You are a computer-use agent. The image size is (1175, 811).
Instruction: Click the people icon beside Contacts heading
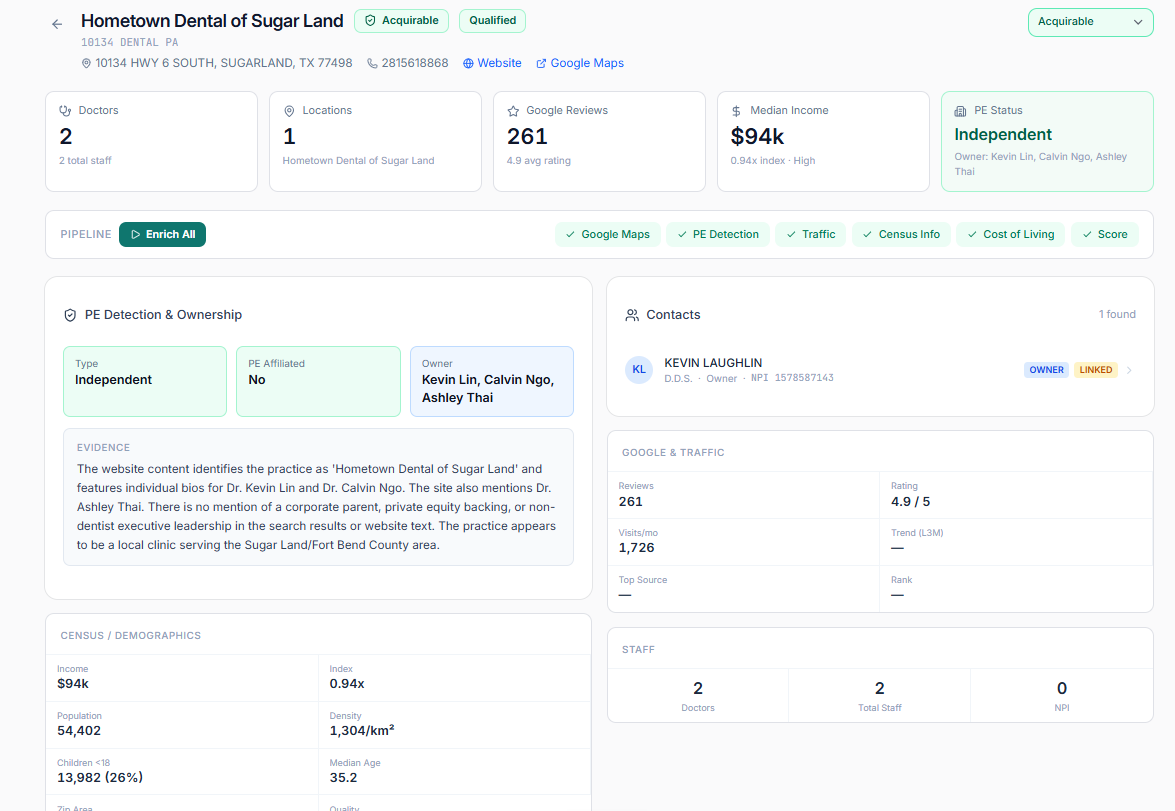[x=632, y=316]
